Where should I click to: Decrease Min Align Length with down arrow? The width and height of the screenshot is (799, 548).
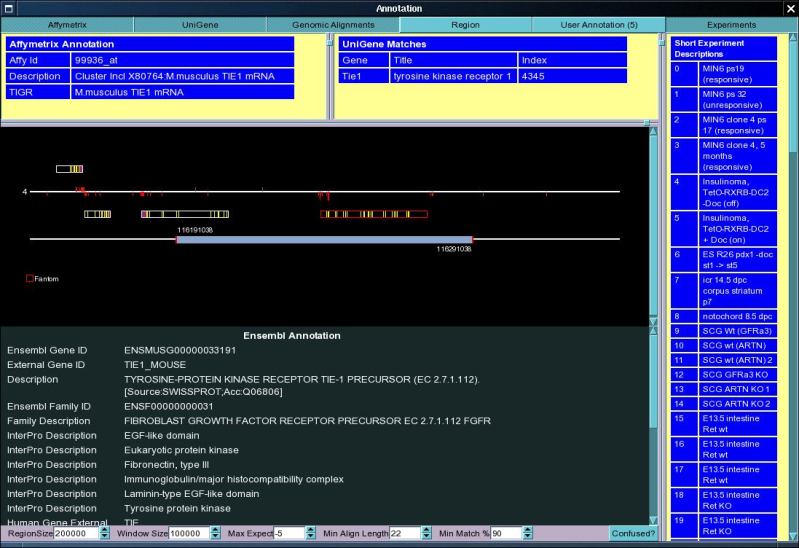[425, 537]
